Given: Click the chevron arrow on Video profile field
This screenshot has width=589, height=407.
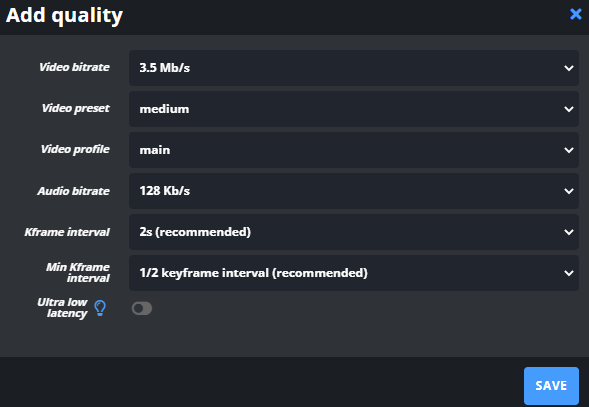Looking at the screenshot, I should tap(569, 150).
